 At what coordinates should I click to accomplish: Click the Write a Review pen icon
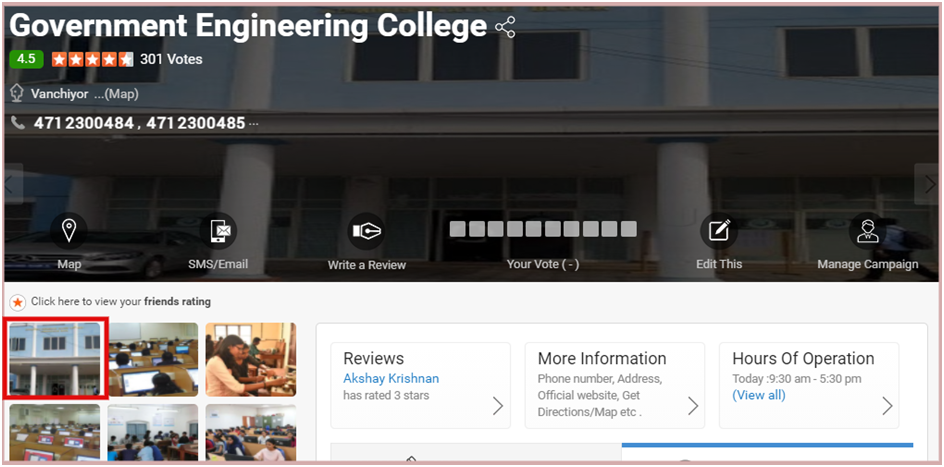tap(367, 231)
